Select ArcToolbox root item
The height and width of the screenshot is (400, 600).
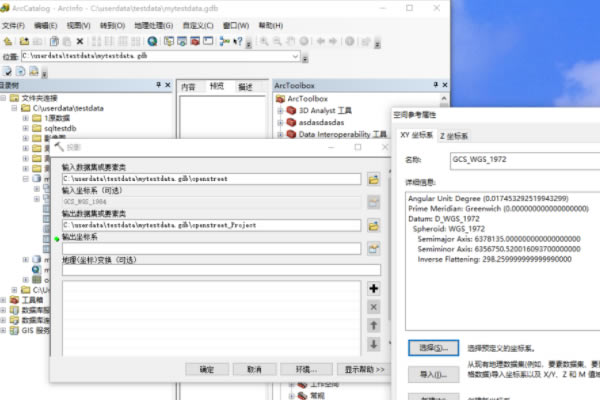point(307,99)
